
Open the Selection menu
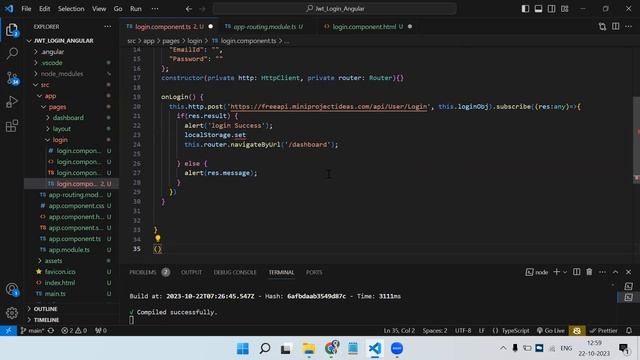pos(71,9)
